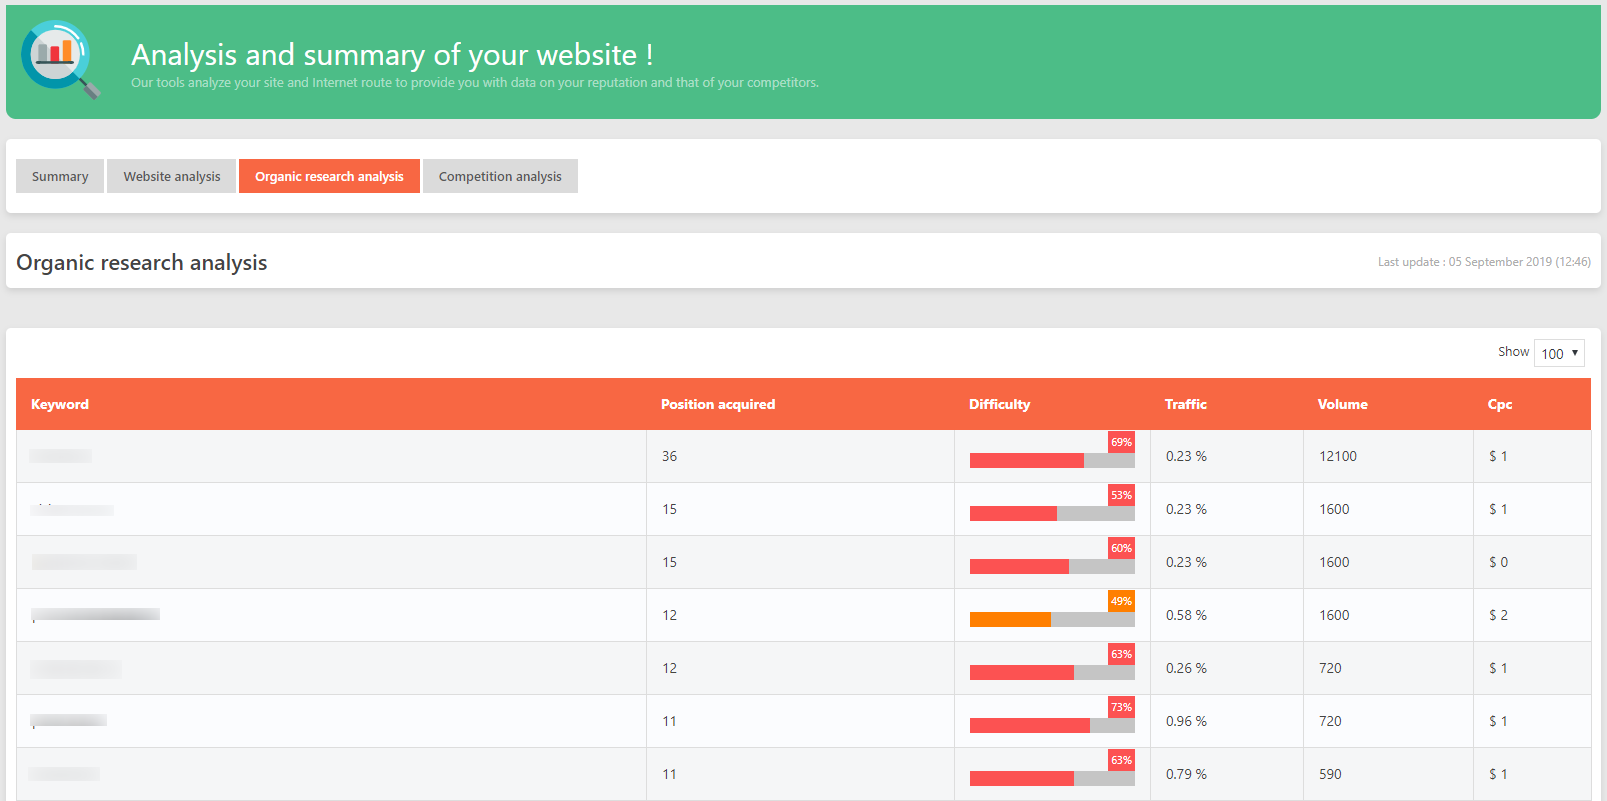This screenshot has height=801, width=1607.
Task: Open the blurred keyword in first row
Action: [61, 456]
